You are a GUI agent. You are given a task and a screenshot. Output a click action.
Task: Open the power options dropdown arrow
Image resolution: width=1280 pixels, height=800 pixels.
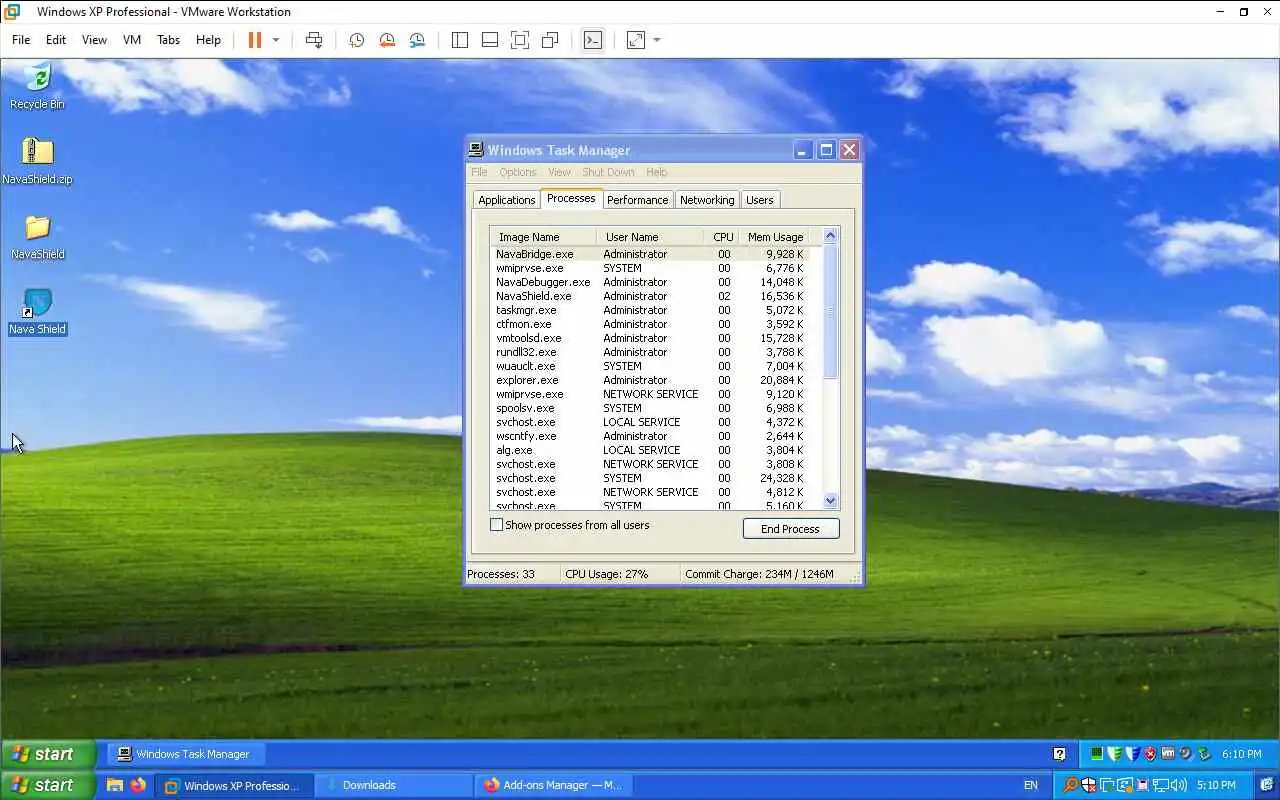tap(276, 40)
